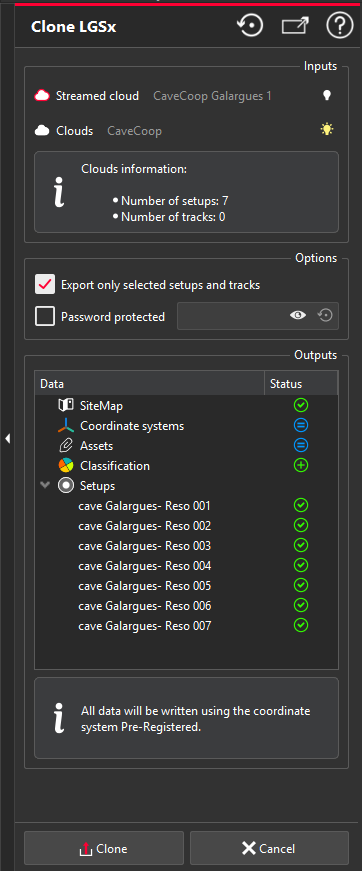Click the Classification colored pie icon
The image size is (362, 871).
click(x=66, y=465)
